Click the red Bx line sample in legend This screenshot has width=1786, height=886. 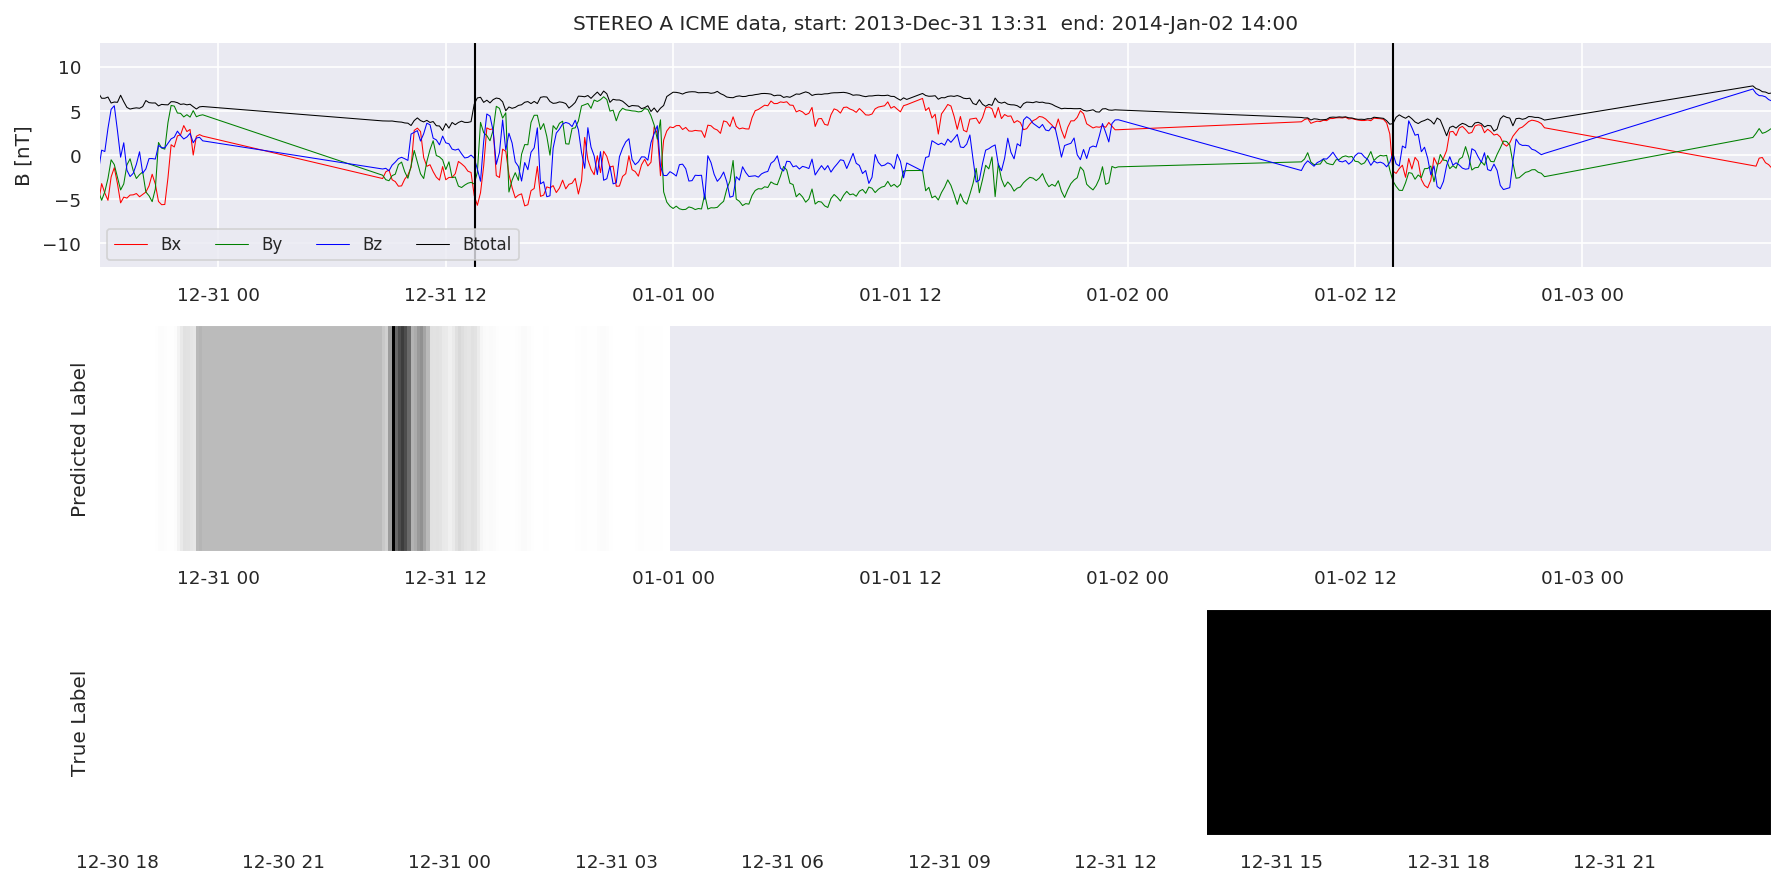point(131,244)
